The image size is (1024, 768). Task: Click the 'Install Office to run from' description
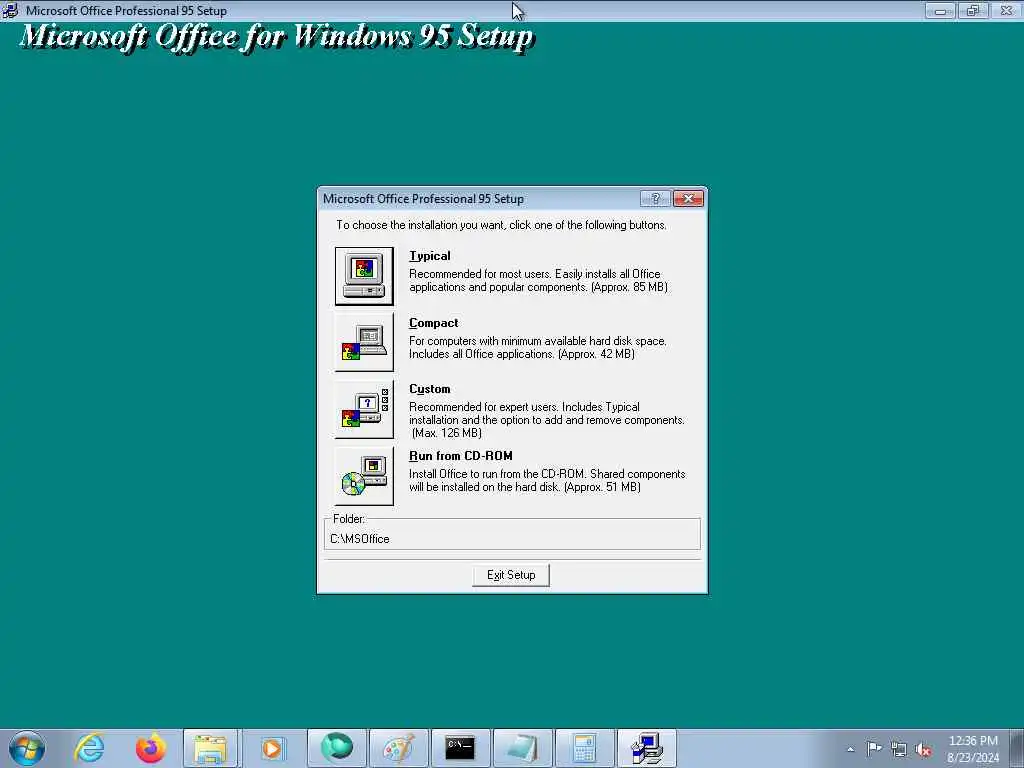[547, 480]
